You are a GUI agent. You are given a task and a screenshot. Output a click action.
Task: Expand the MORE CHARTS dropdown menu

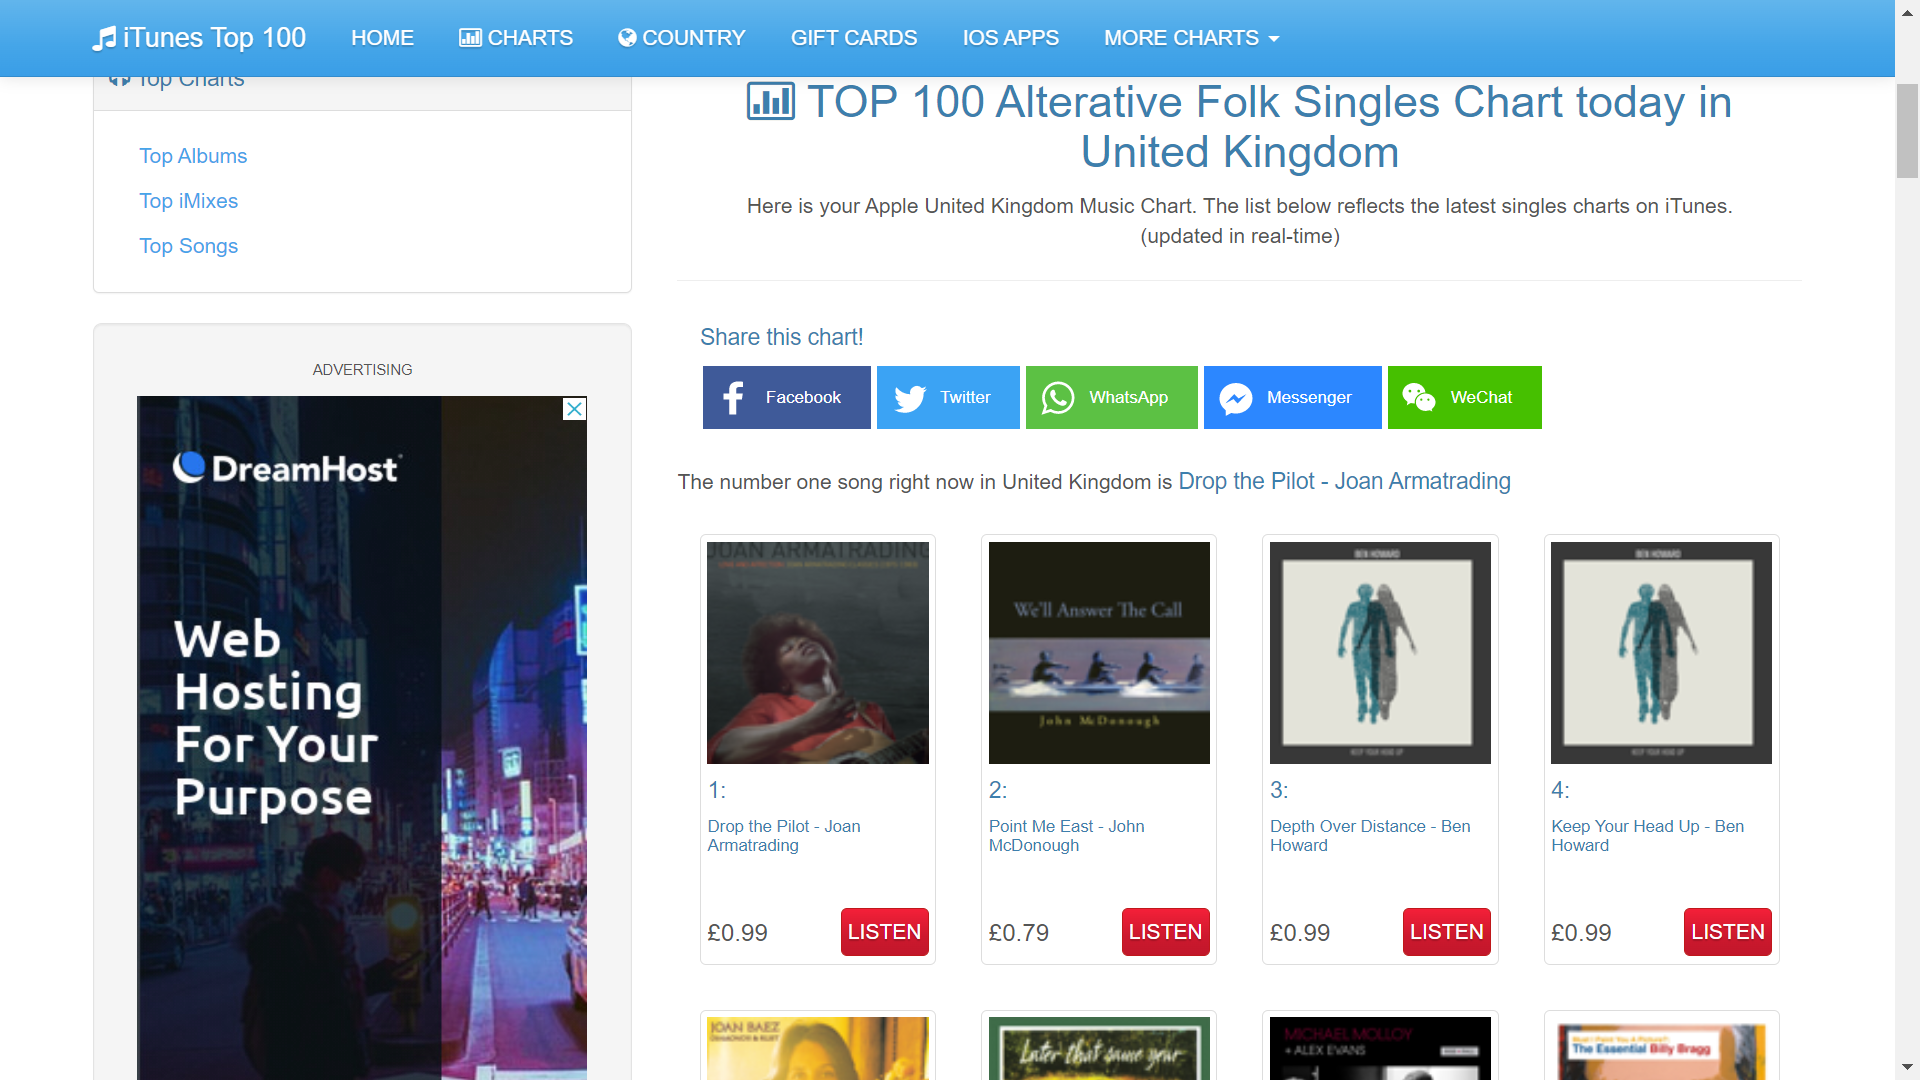pos(1191,38)
